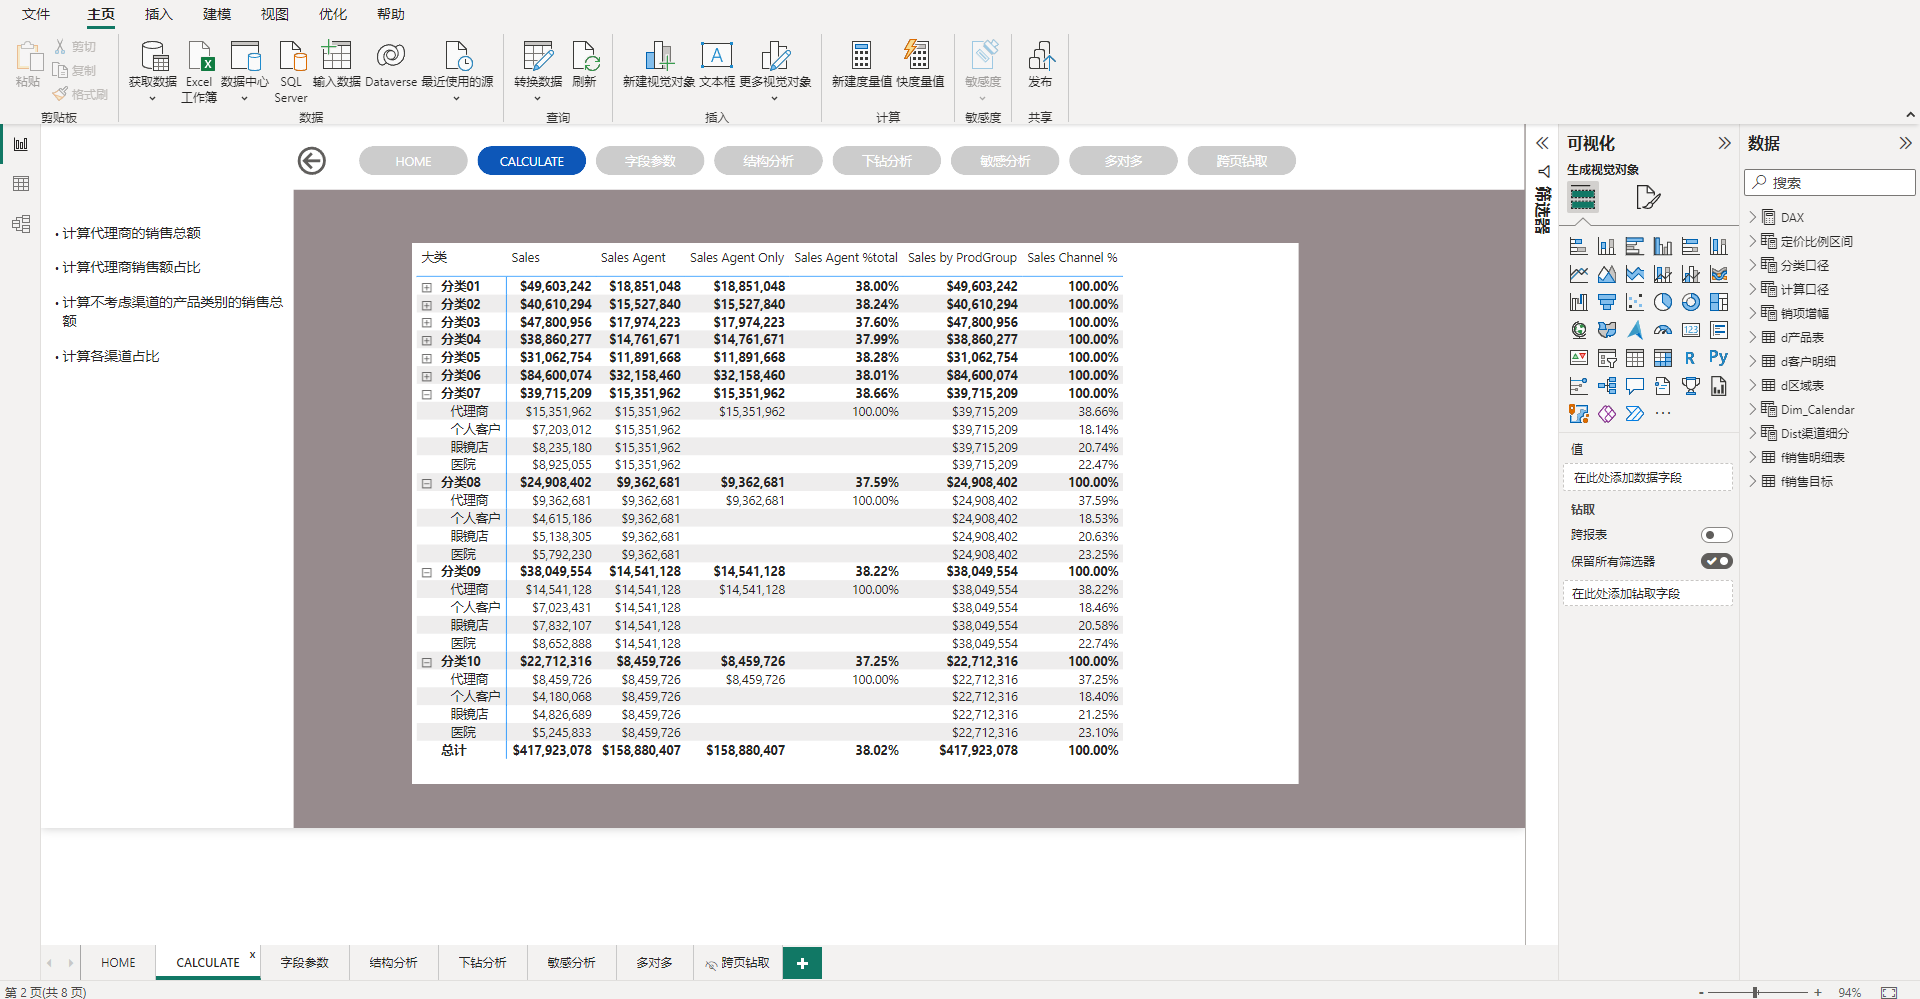This screenshot has height=999, width=1920.
Task: Toggle the 跨报表 cross-report switch
Action: click(x=1716, y=535)
